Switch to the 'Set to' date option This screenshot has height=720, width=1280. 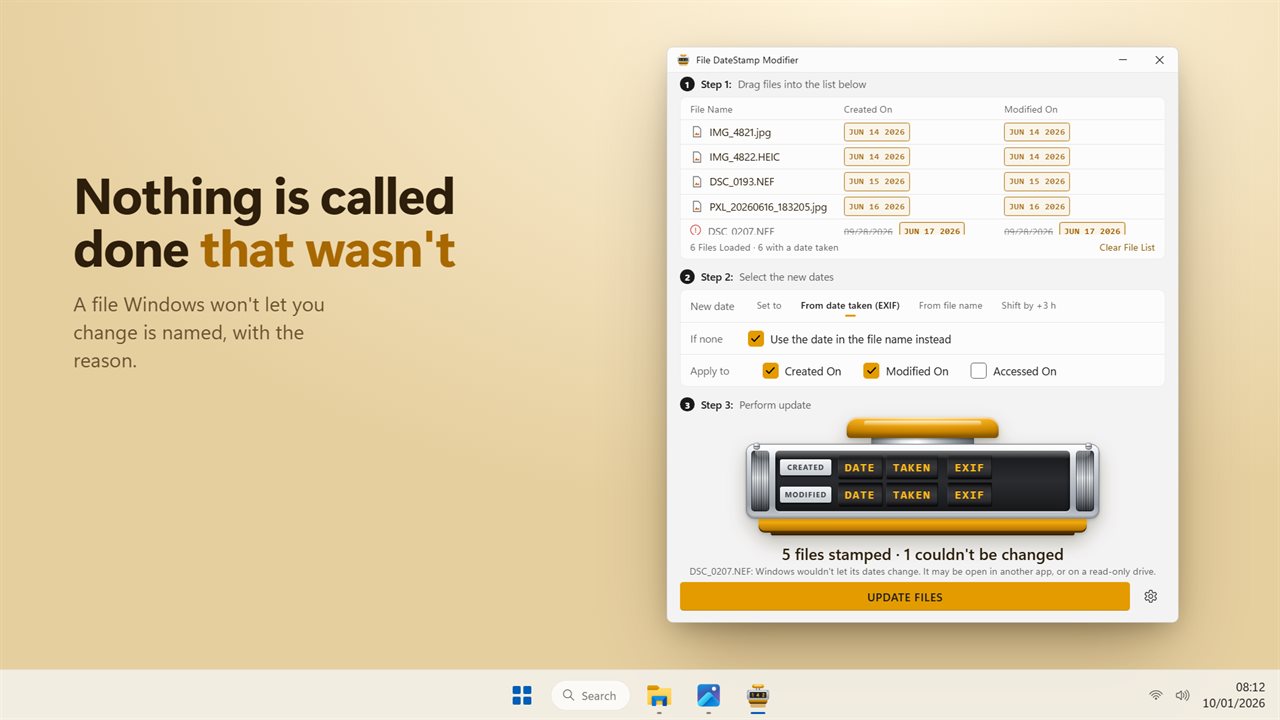click(769, 306)
